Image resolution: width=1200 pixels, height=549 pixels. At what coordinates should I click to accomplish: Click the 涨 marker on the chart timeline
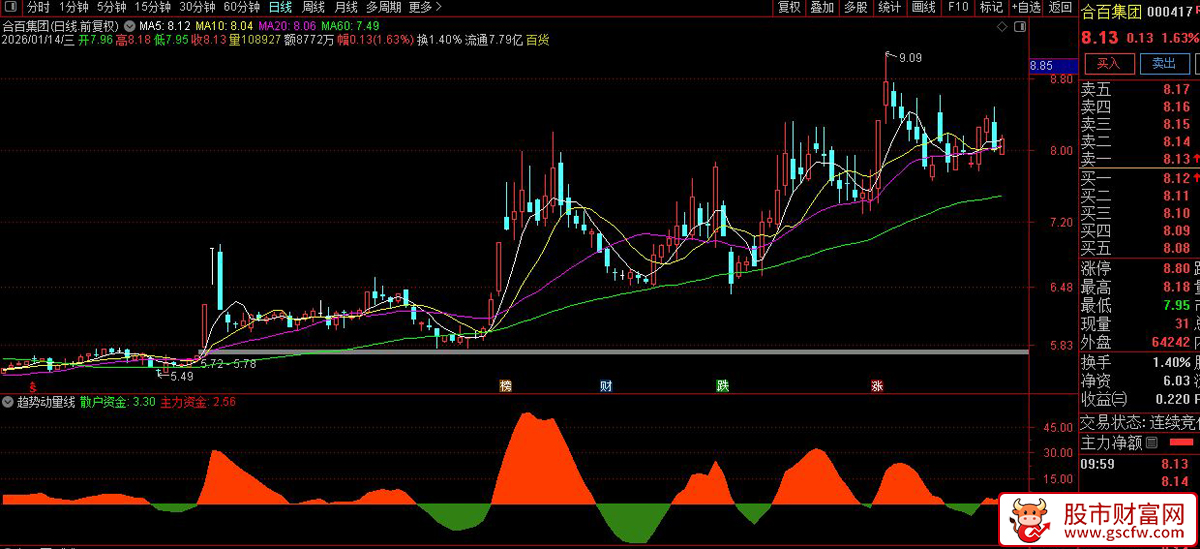point(876,386)
